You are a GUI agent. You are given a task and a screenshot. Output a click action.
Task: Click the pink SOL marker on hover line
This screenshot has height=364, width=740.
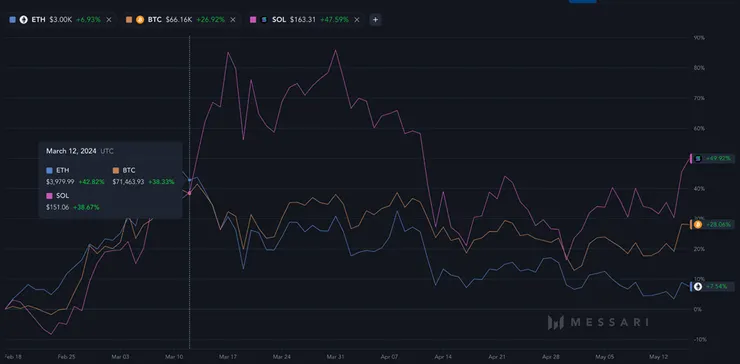(x=189, y=193)
